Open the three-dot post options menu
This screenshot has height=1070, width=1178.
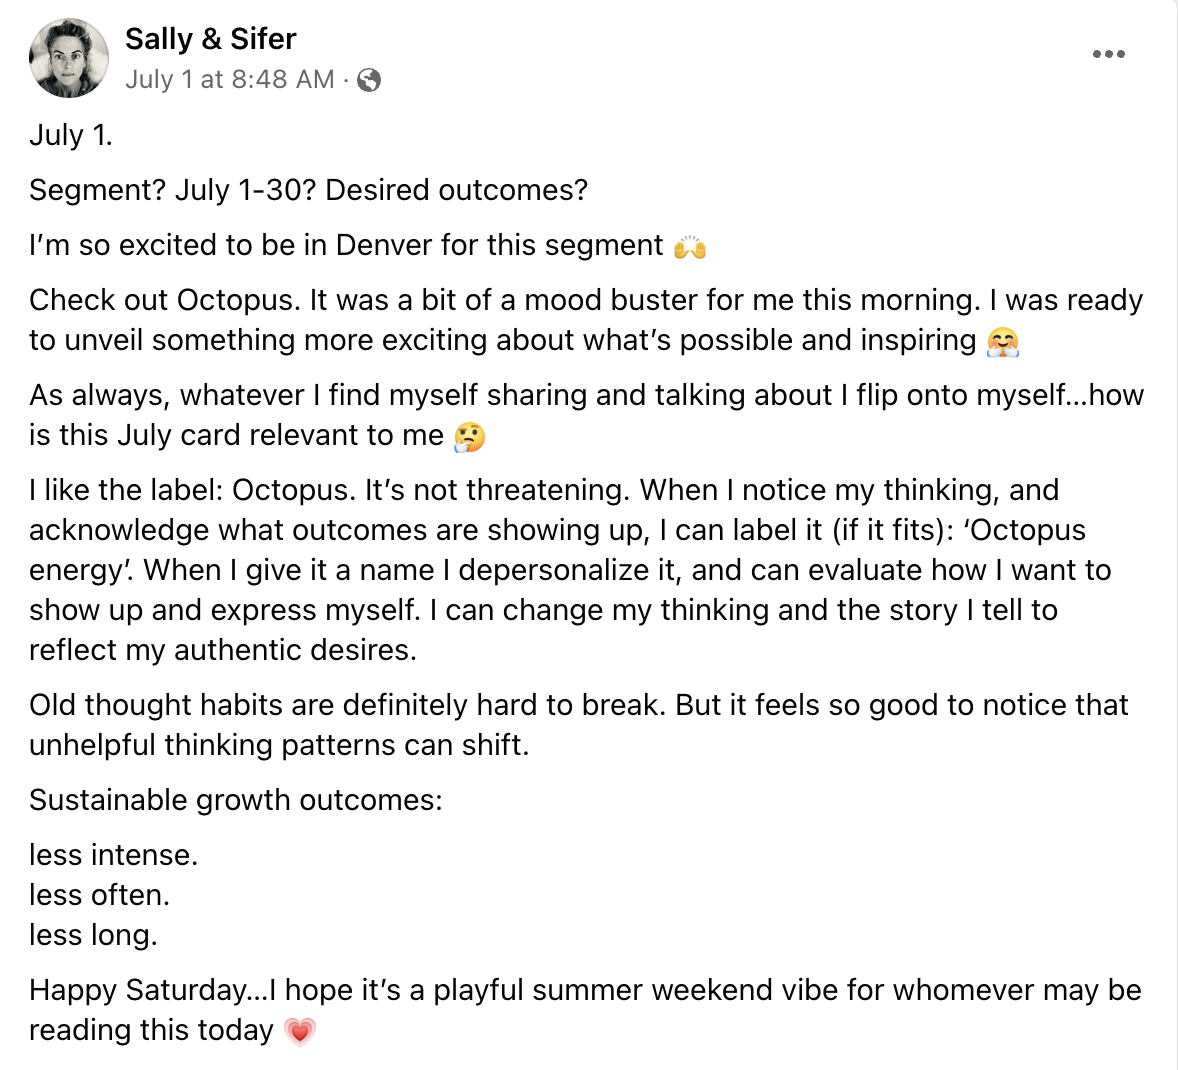[x=1108, y=54]
